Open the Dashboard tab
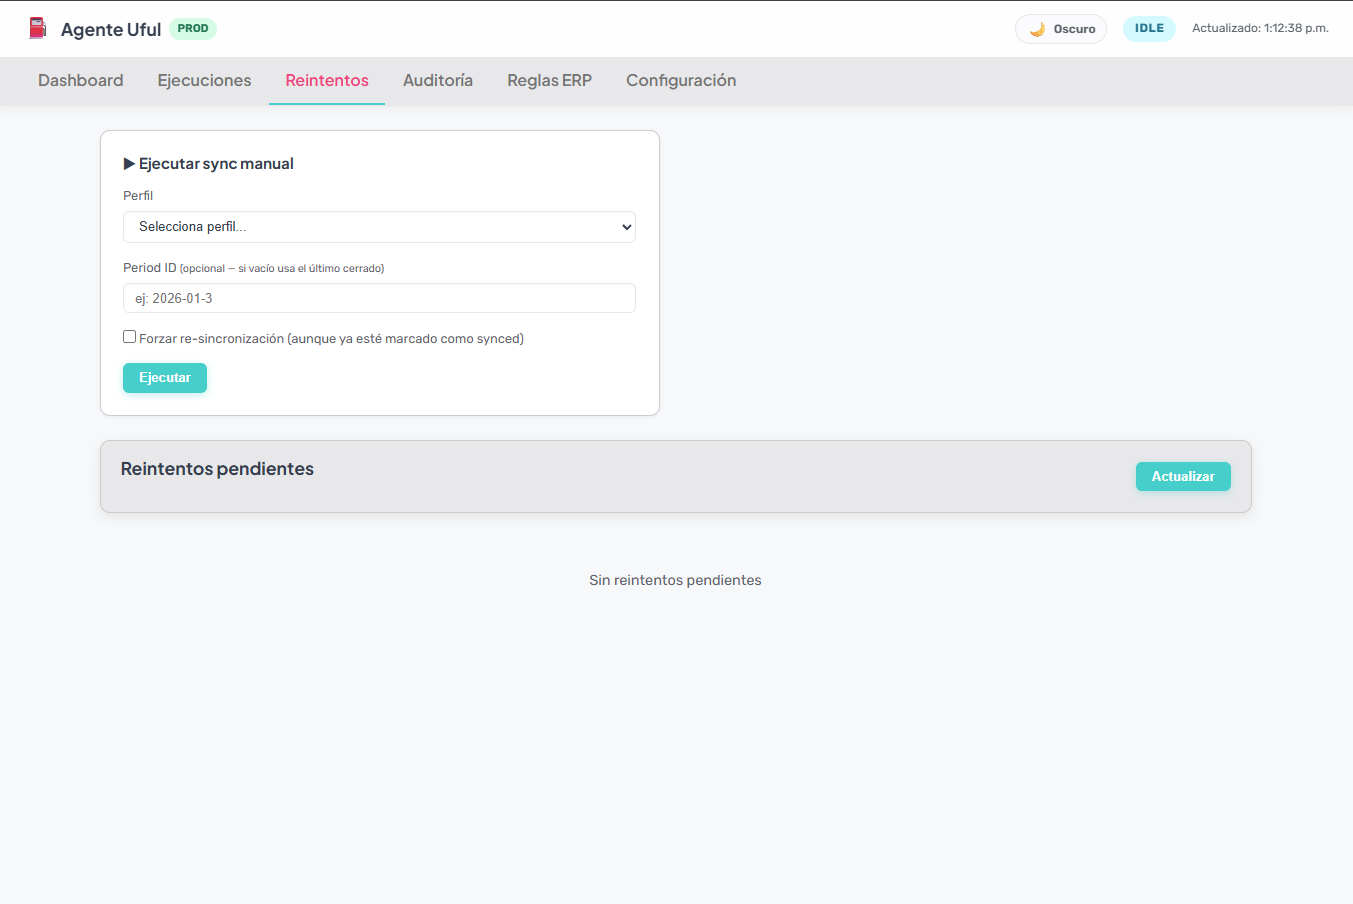1353x904 pixels. 81,80
